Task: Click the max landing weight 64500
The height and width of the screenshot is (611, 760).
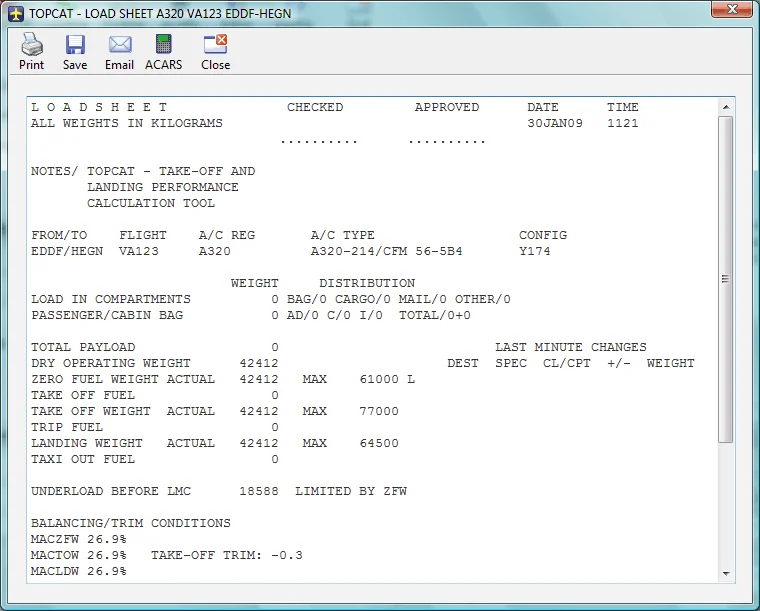Action: pyautogui.click(x=379, y=443)
